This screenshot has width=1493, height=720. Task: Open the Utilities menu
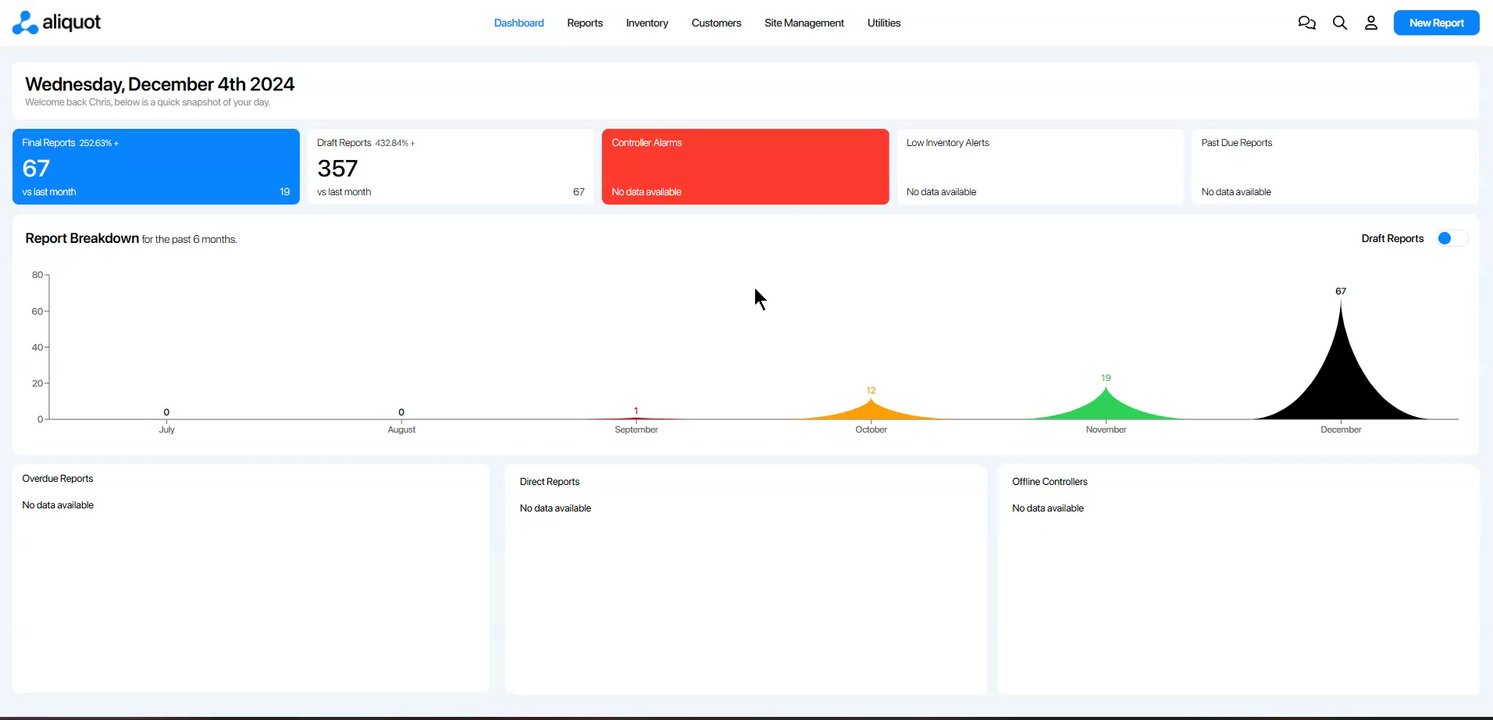click(884, 23)
